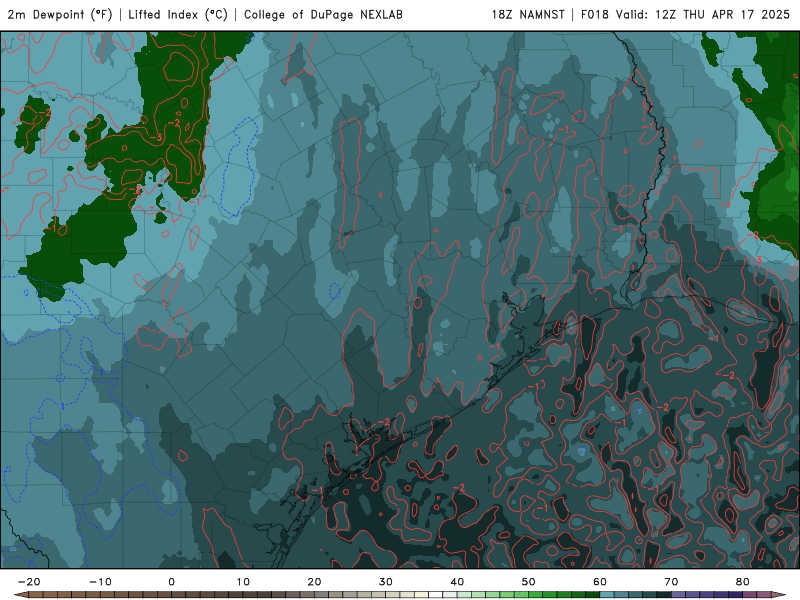
Task: Click the '12Z THU APR 17 2025' valid time
Action: (x=722, y=14)
